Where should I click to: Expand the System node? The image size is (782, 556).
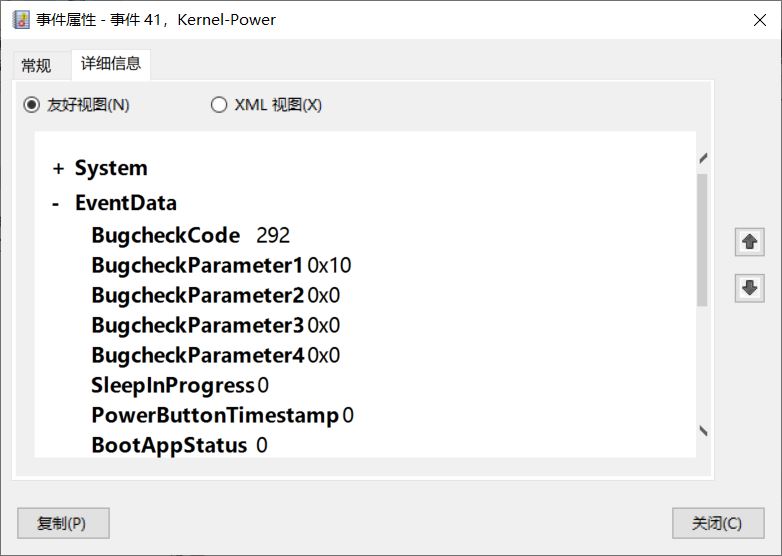click(58, 169)
